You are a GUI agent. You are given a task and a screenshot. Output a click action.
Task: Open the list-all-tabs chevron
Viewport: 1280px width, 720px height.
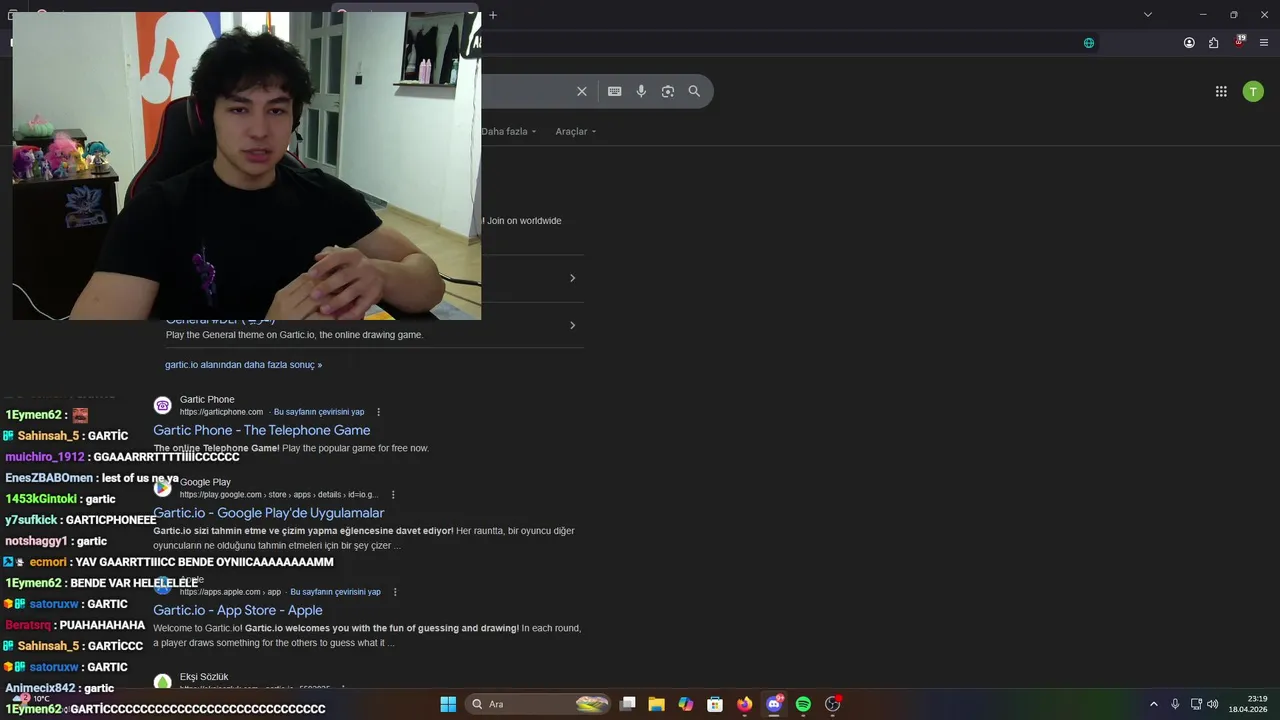[x=1148, y=15]
